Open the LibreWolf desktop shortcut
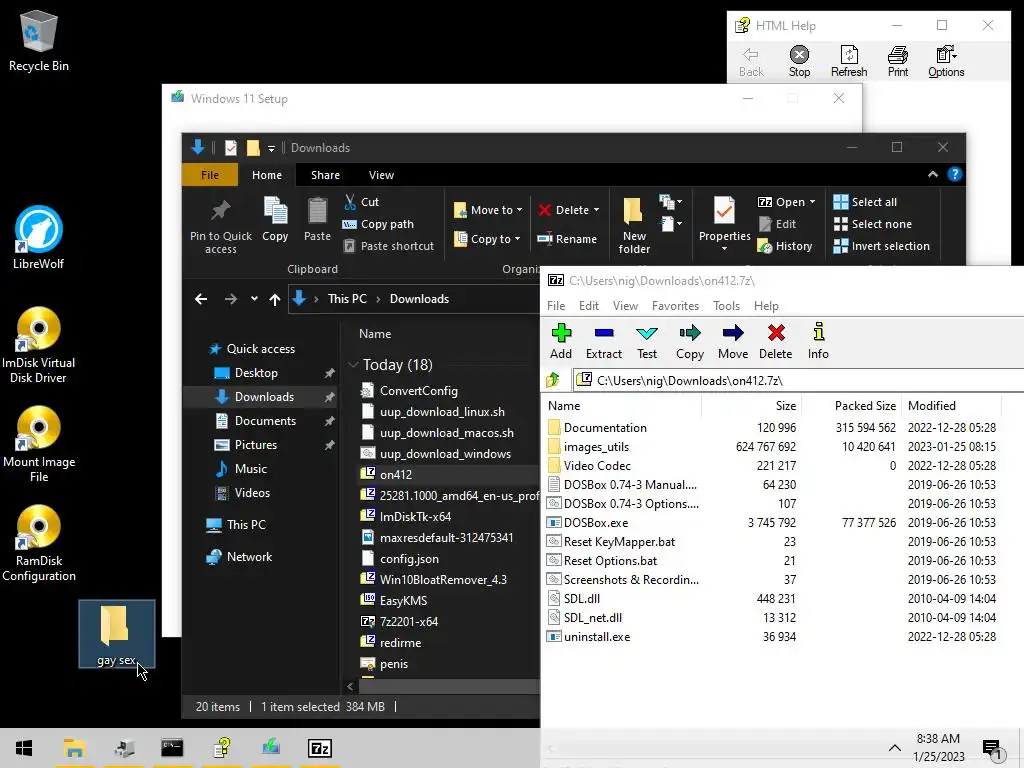The height and width of the screenshot is (768, 1024). 39,238
